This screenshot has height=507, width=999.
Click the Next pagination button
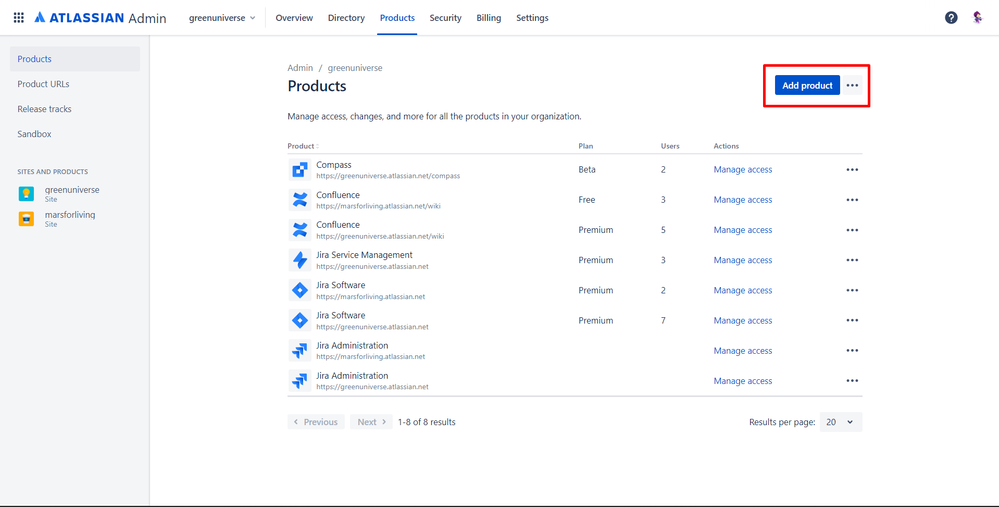tap(371, 422)
